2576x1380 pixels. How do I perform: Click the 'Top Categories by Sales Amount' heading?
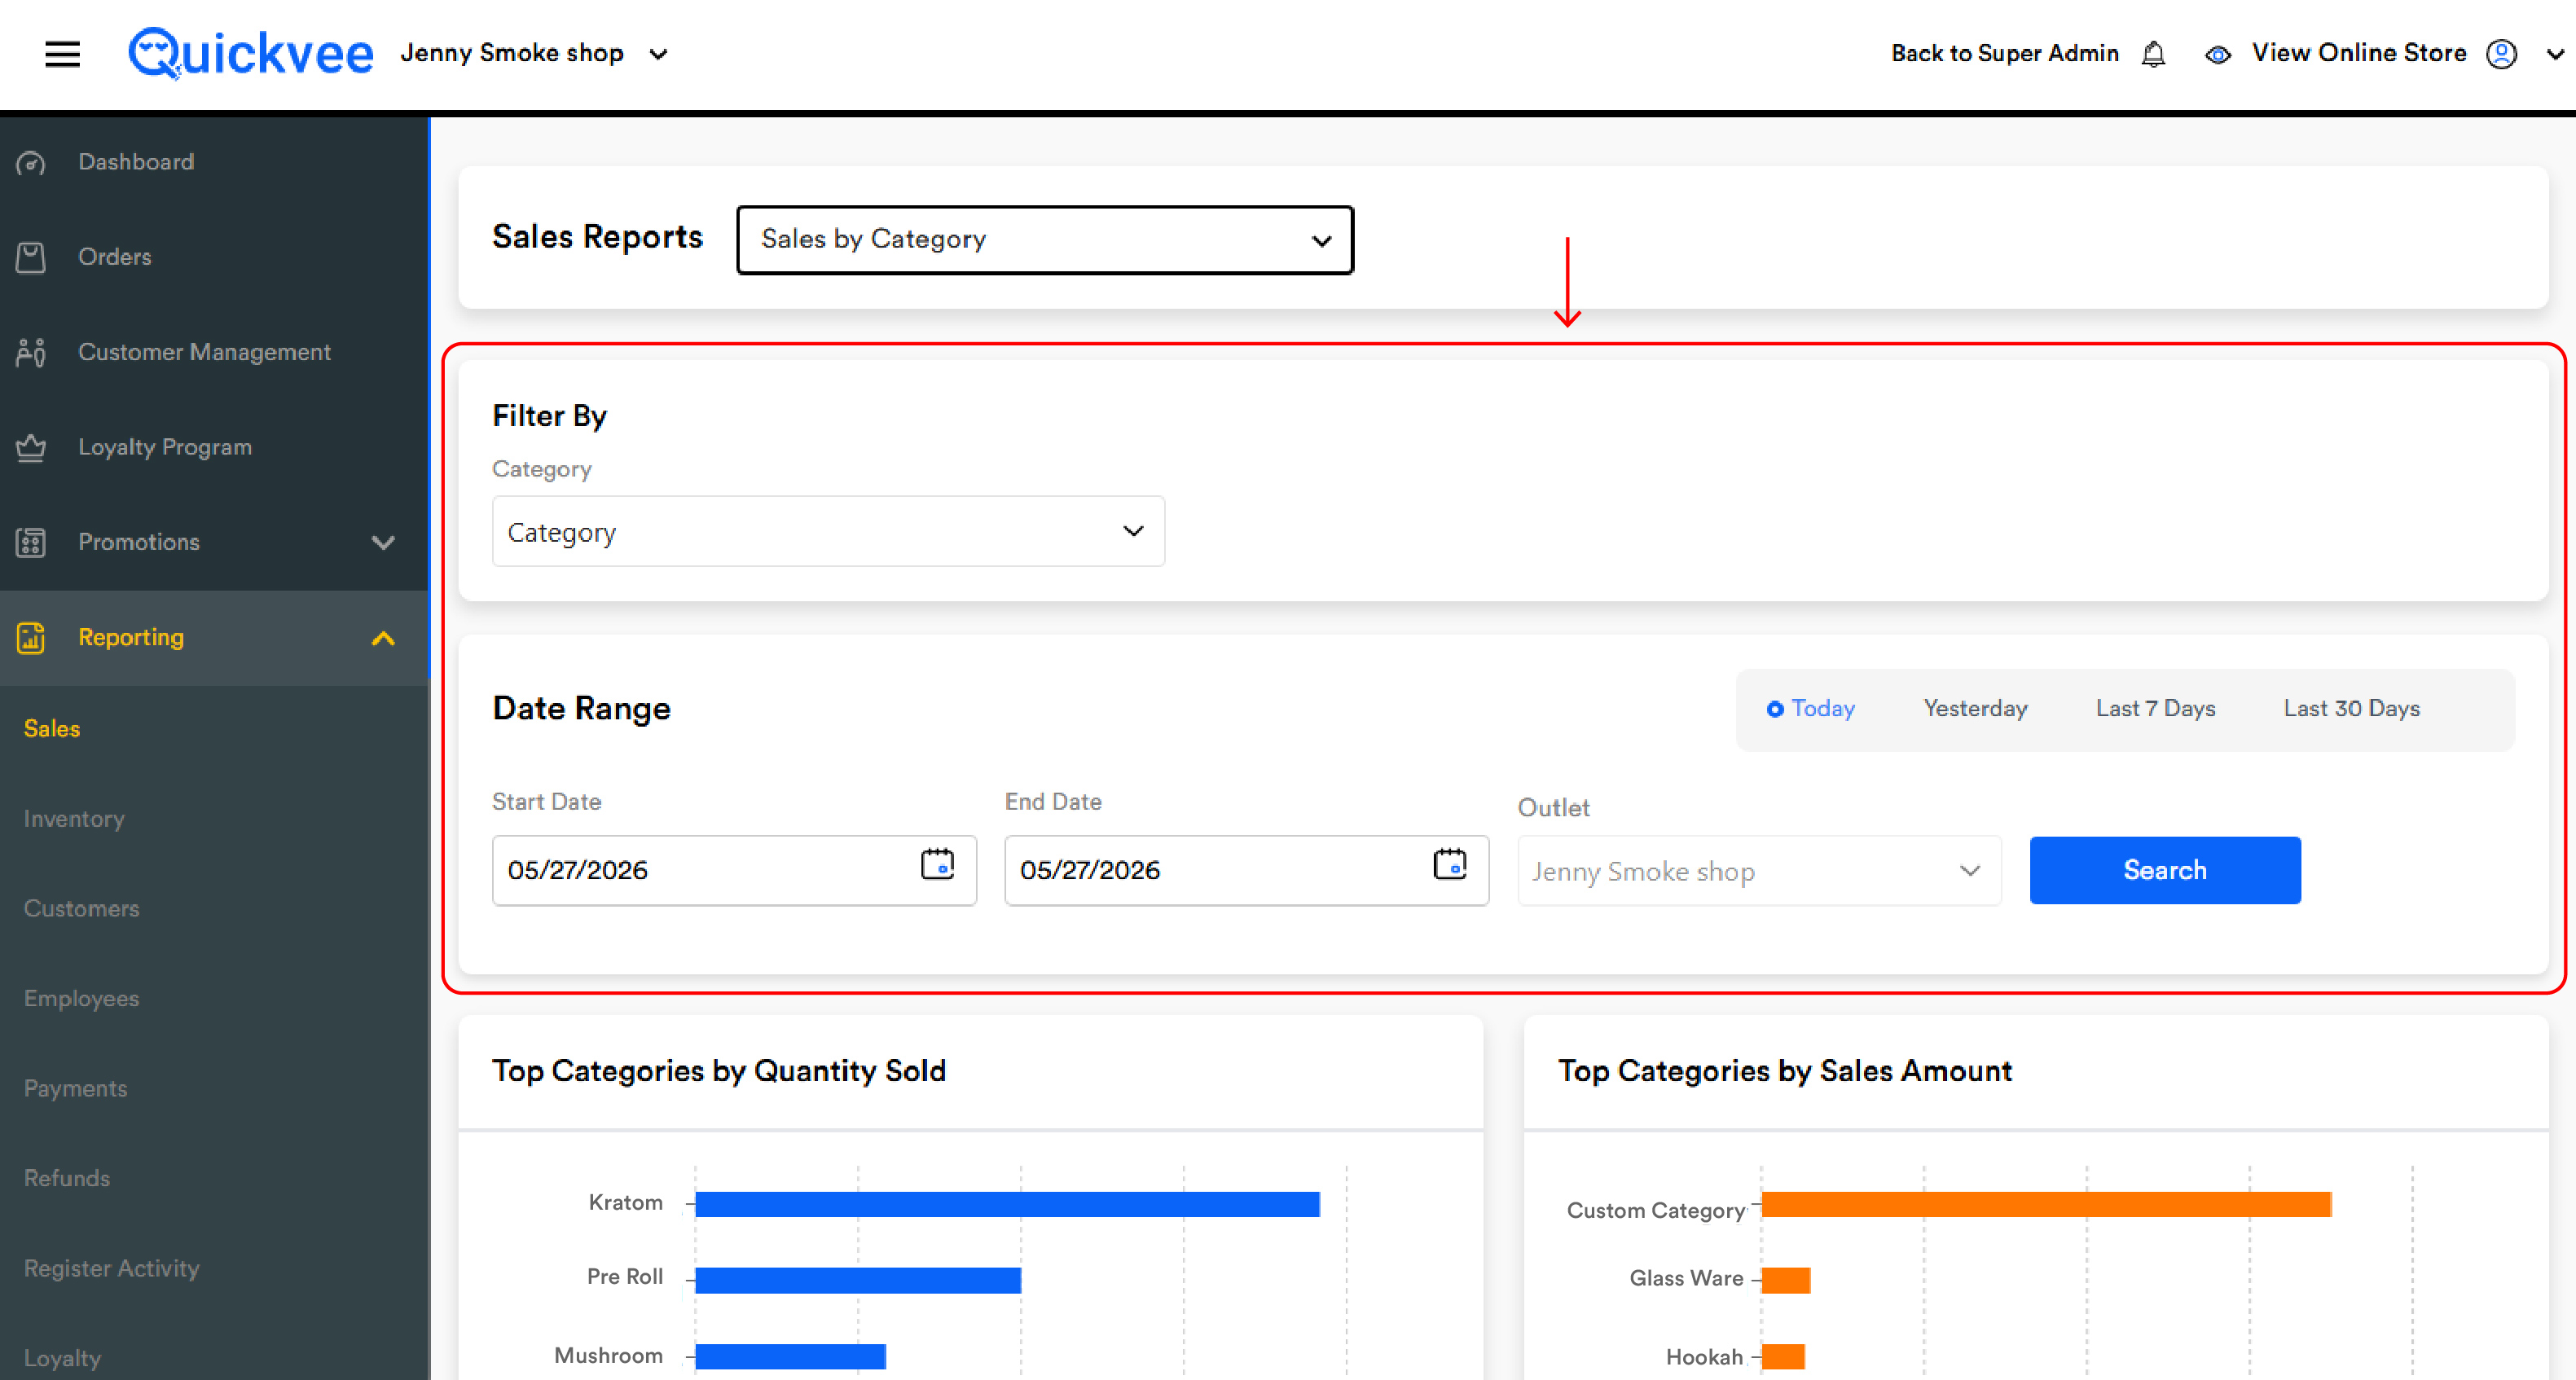(1785, 1072)
